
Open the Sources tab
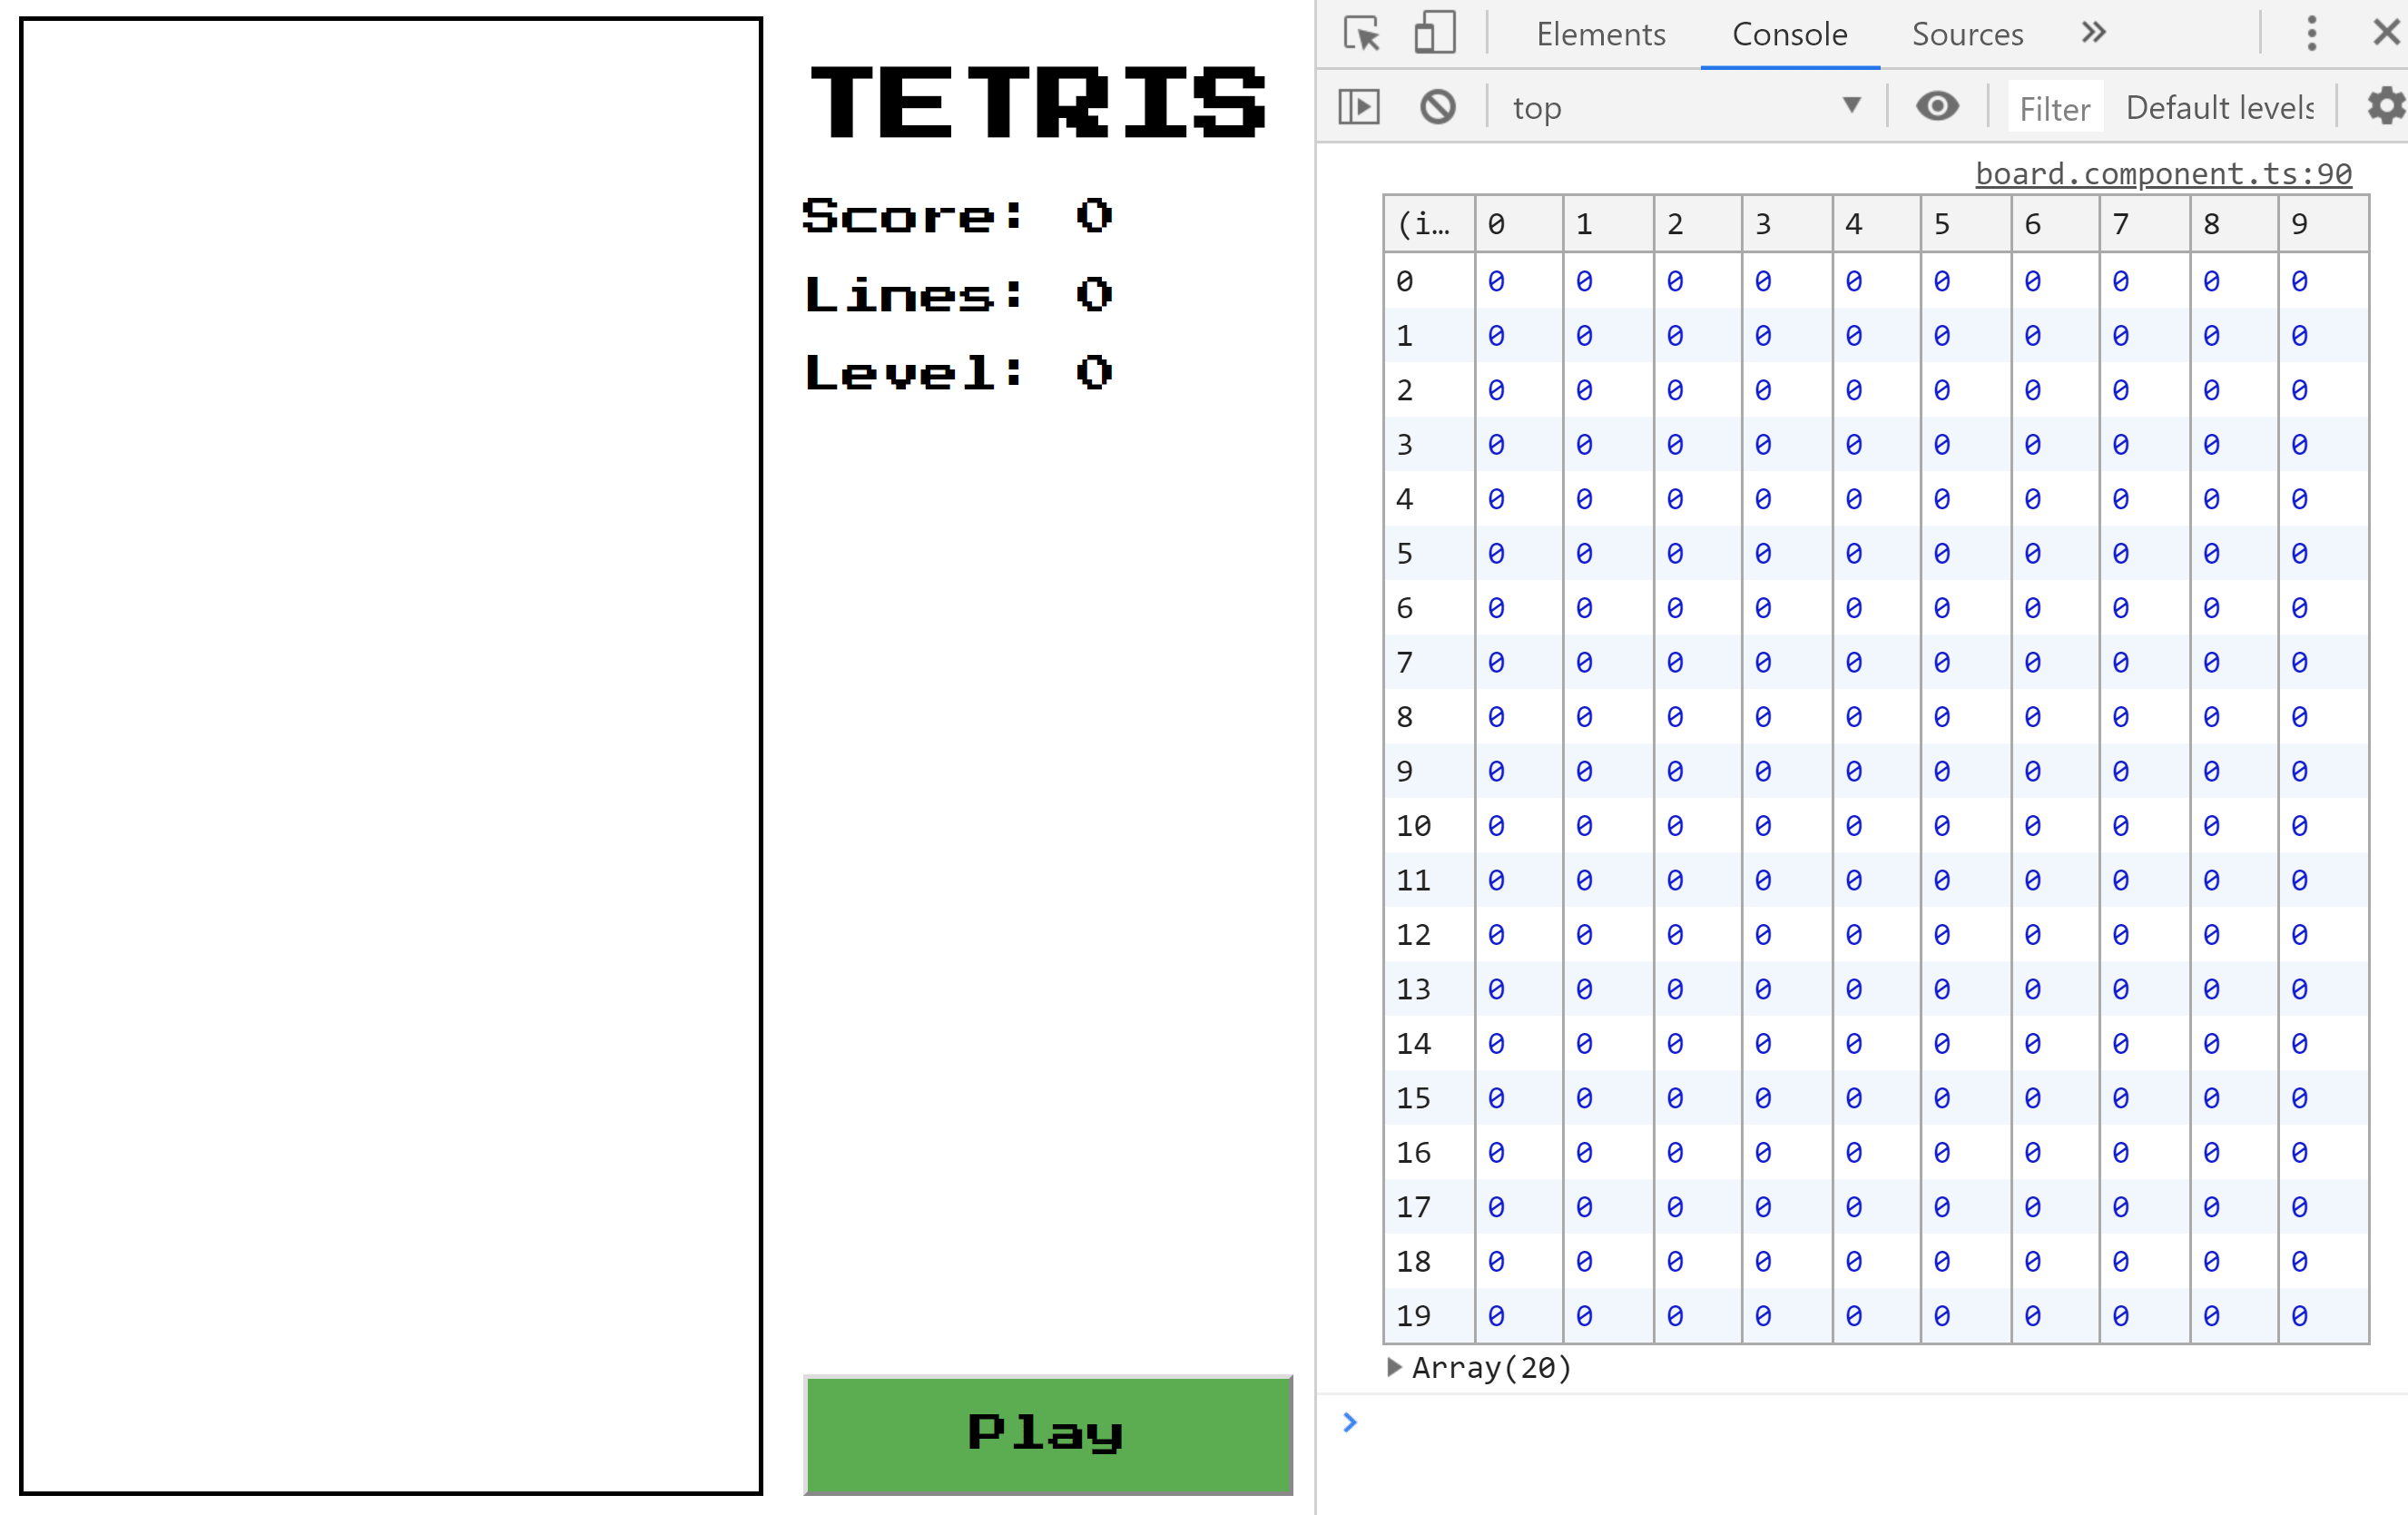click(1967, 34)
